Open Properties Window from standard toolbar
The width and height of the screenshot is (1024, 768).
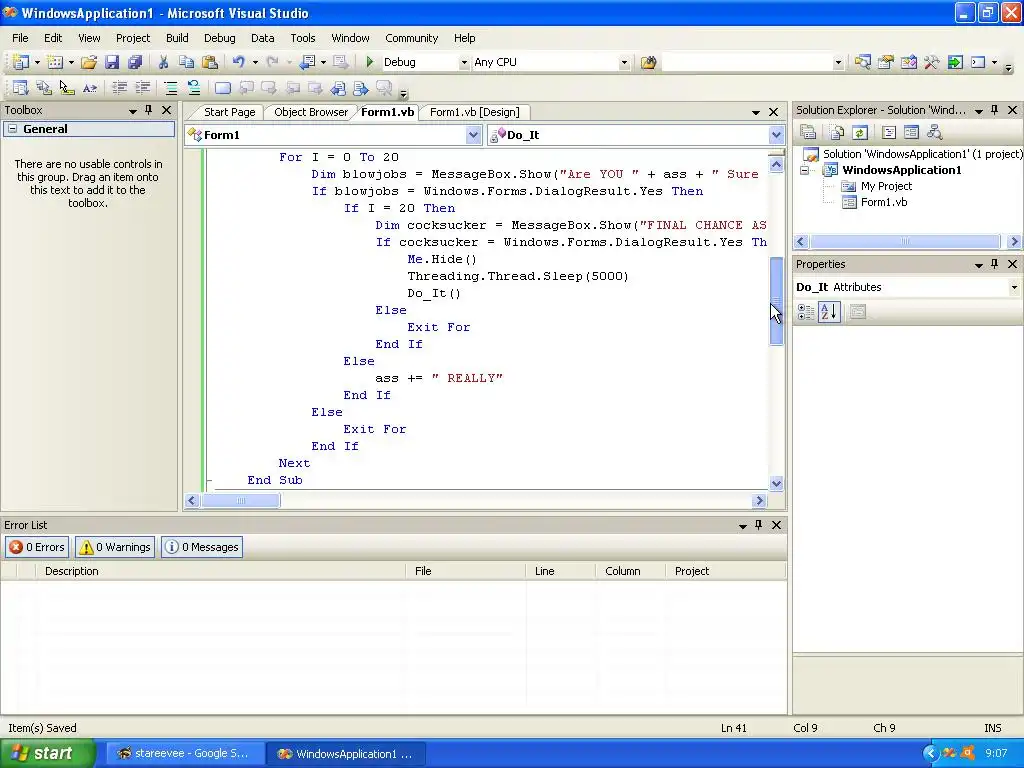(886, 62)
